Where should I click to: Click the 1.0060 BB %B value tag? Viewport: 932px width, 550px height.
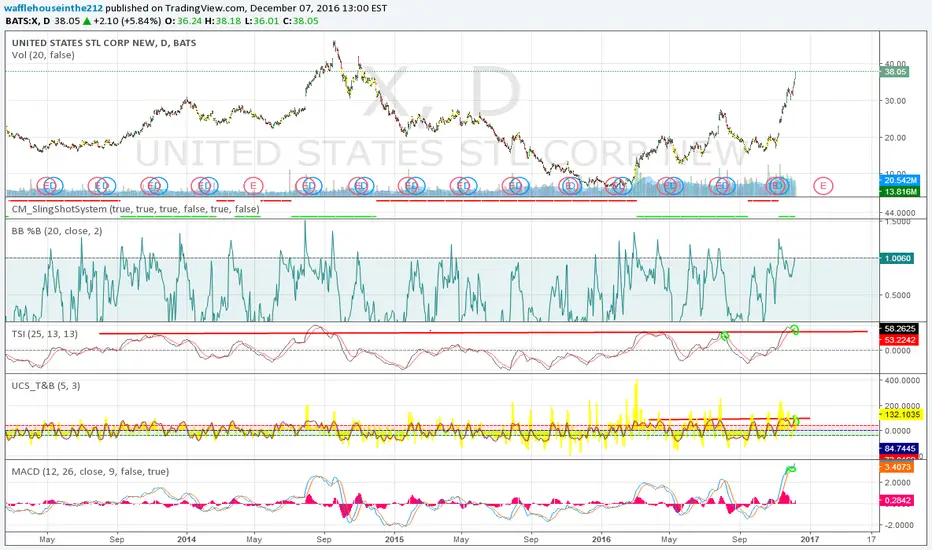click(897, 258)
